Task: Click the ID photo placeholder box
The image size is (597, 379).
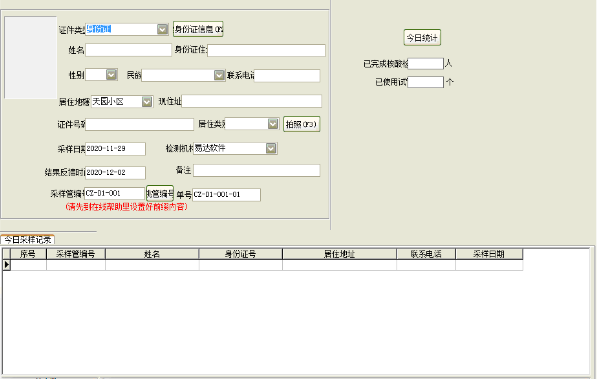Action: (30, 57)
